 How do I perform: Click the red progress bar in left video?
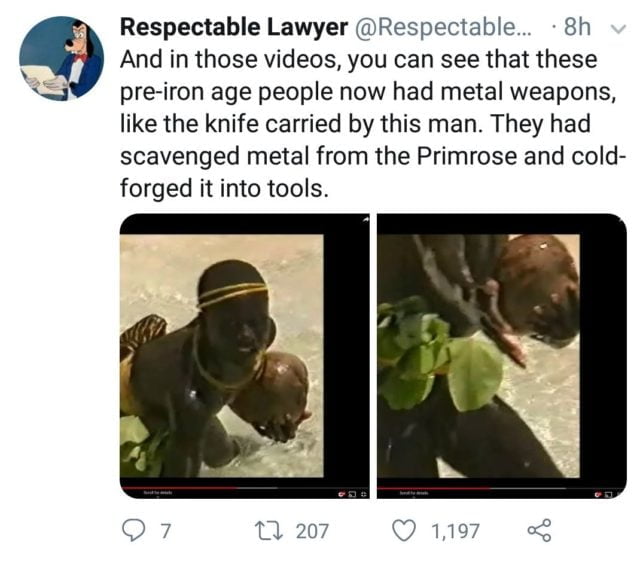click(200, 487)
